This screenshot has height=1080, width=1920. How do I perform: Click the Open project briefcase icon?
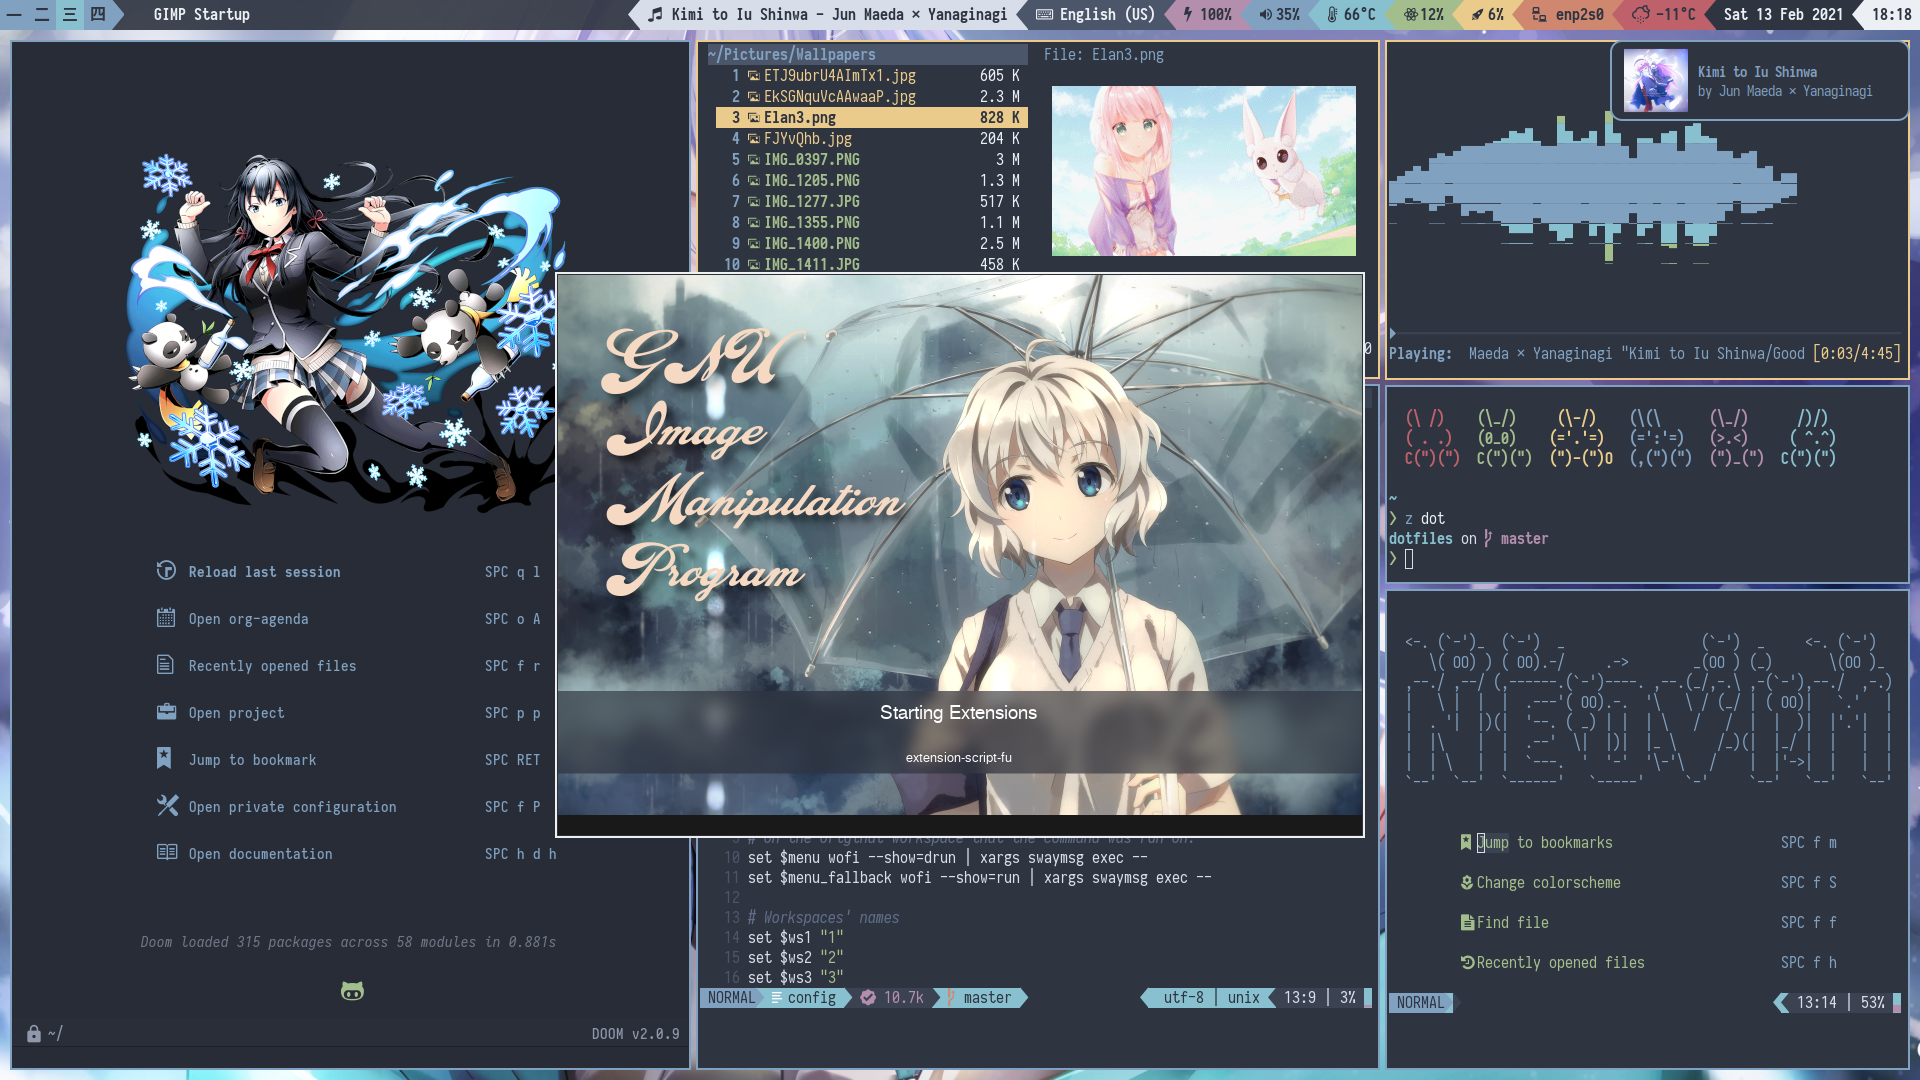point(166,712)
